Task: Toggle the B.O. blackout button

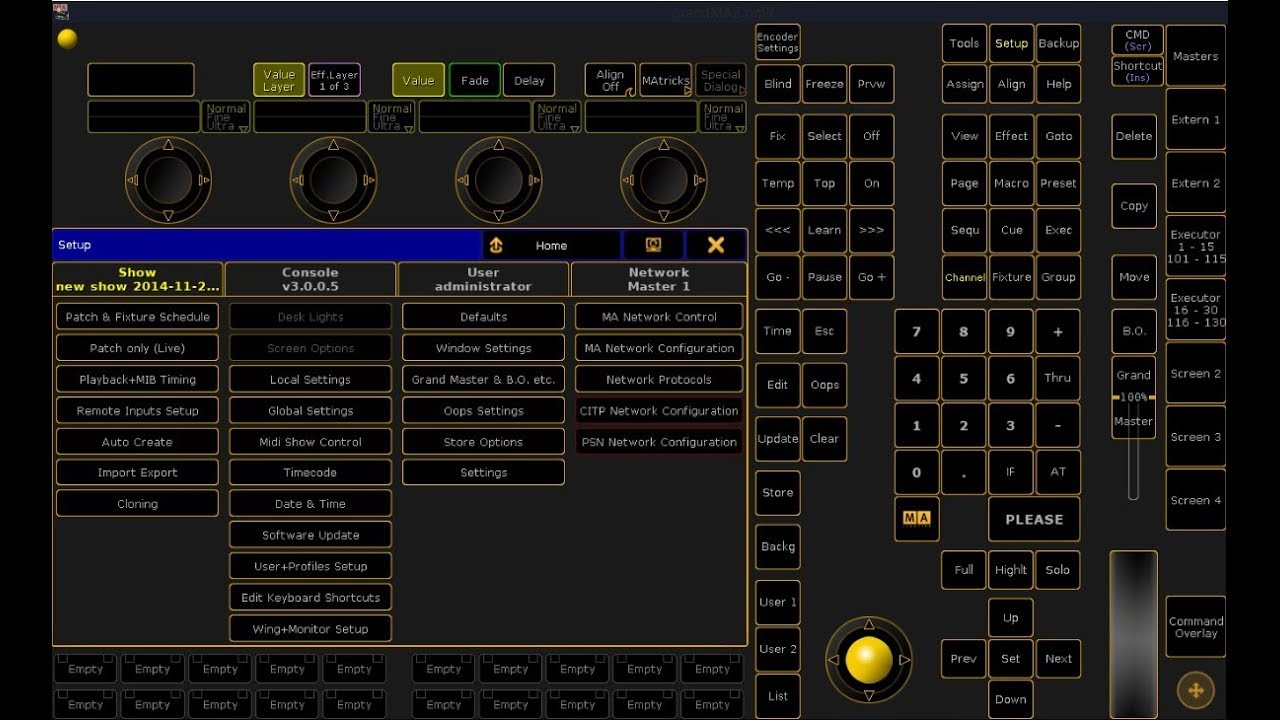Action: pyautogui.click(x=1134, y=331)
